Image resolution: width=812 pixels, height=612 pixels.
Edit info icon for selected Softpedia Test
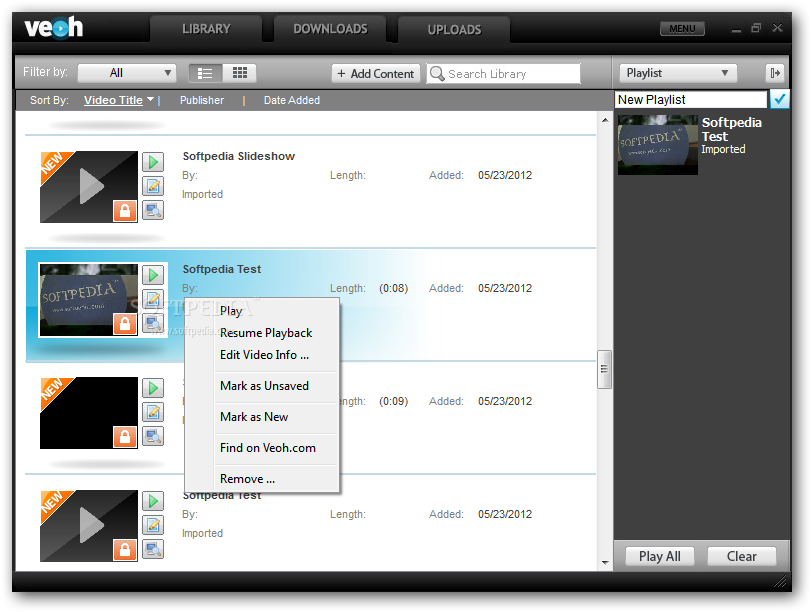click(x=153, y=299)
